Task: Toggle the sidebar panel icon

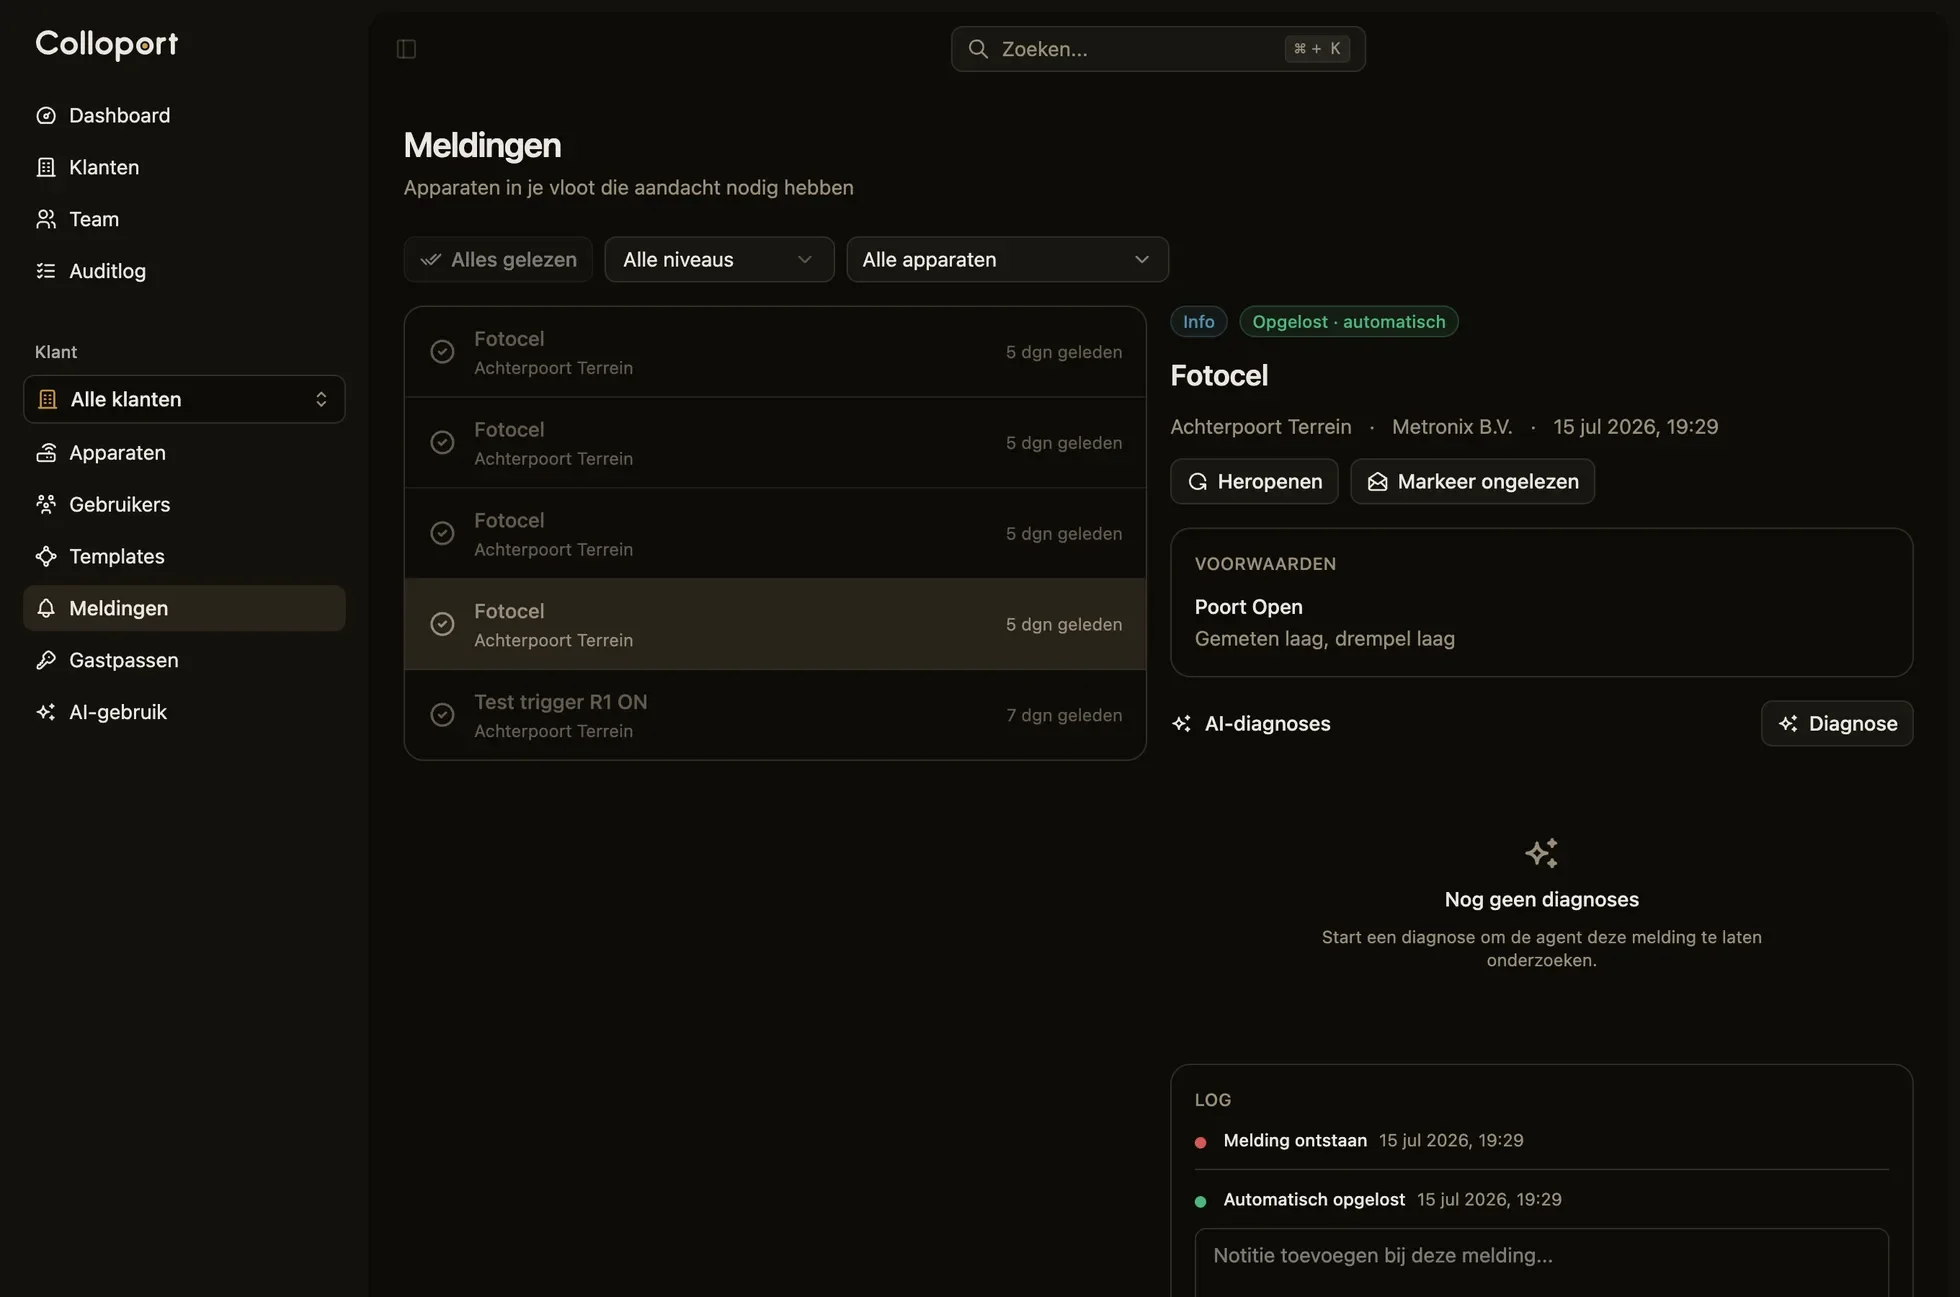Action: [406, 49]
